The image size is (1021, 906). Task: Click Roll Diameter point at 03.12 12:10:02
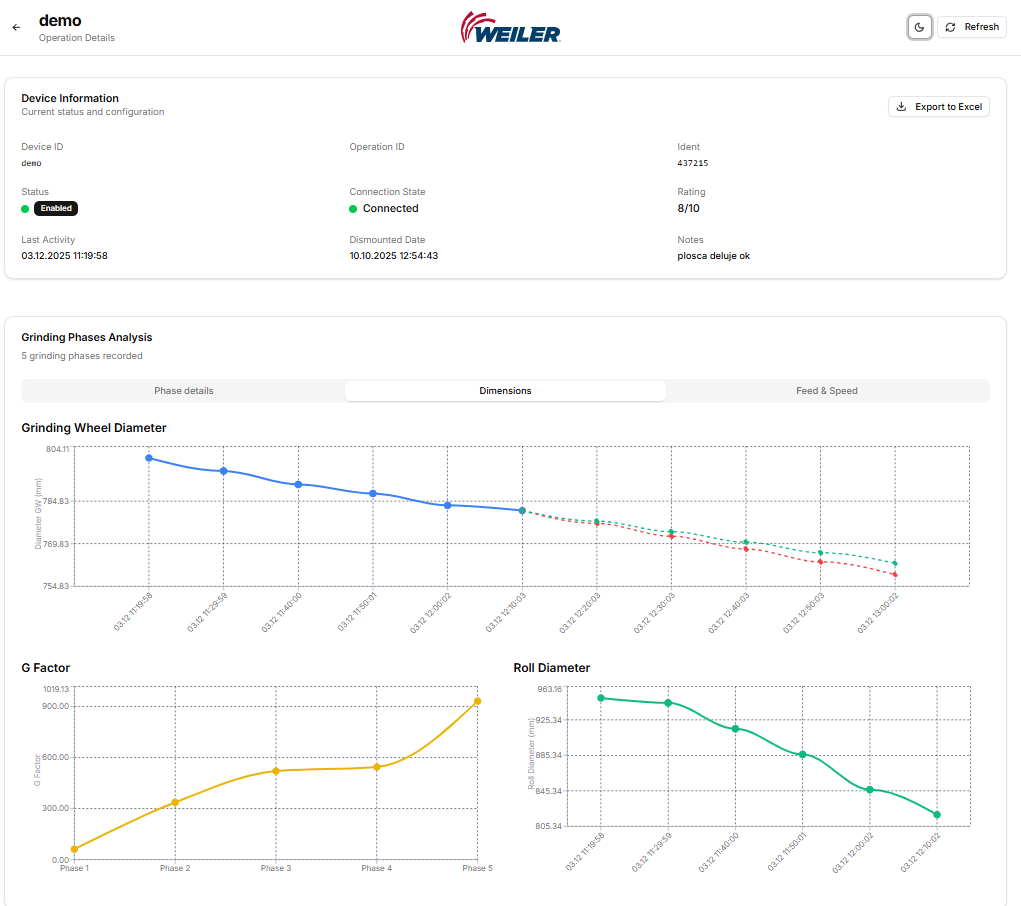tap(937, 815)
